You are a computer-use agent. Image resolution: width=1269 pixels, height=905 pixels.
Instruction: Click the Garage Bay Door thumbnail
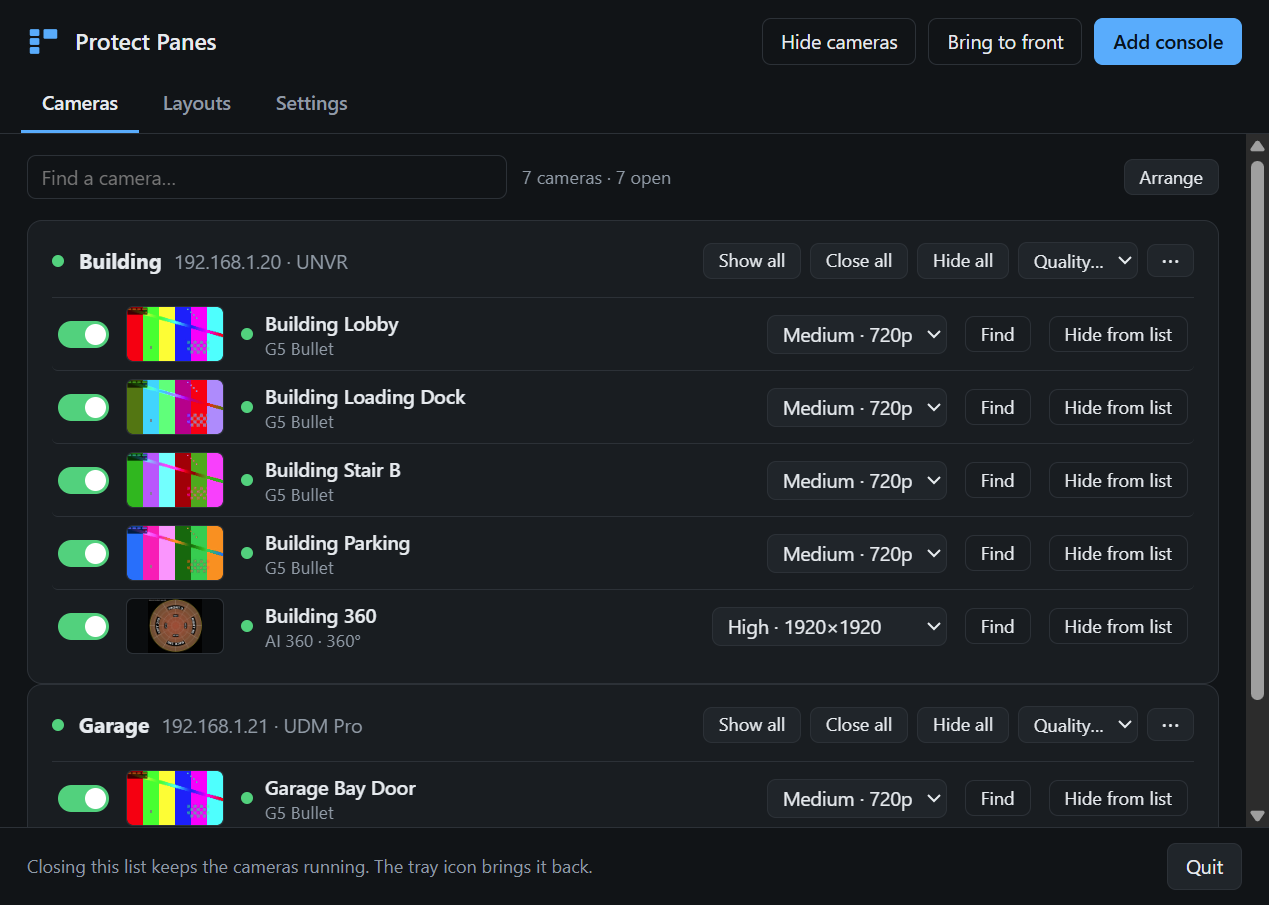point(175,798)
